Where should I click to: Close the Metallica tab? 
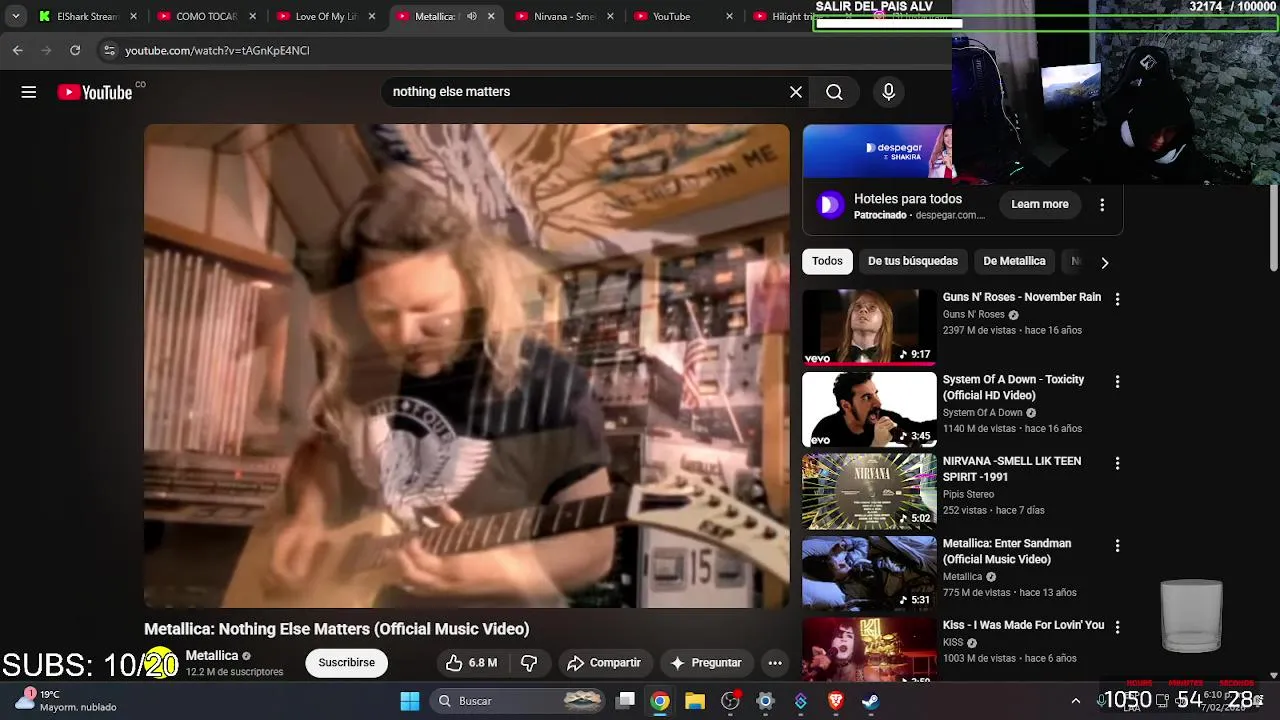[491, 16]
